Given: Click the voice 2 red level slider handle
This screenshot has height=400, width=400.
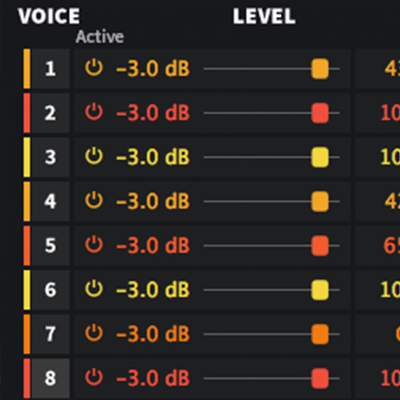Looking at the screenshot, I should click(x=320, y=113).
